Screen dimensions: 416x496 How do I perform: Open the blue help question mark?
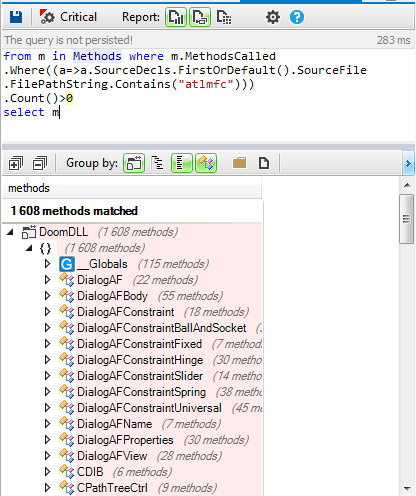[x=297, y=17]
